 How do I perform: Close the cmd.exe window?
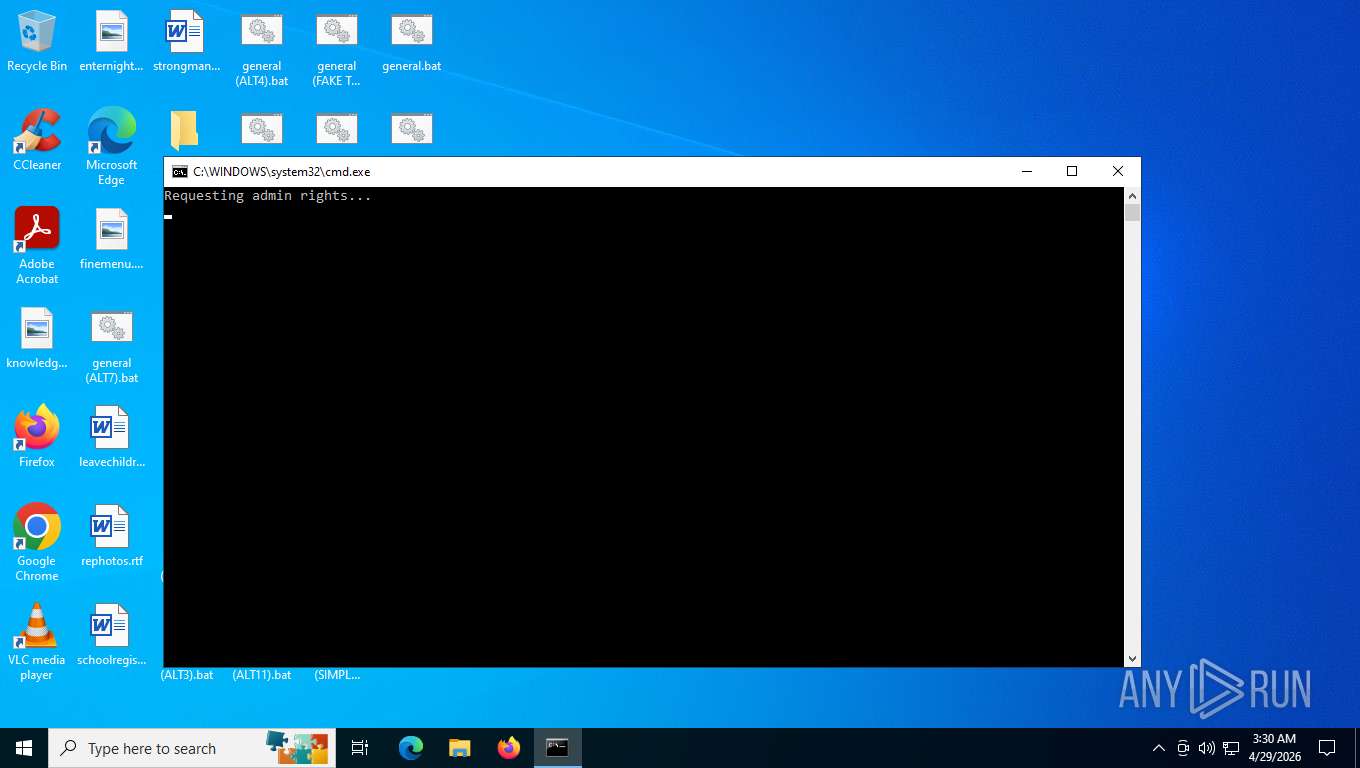point(1118,172)
